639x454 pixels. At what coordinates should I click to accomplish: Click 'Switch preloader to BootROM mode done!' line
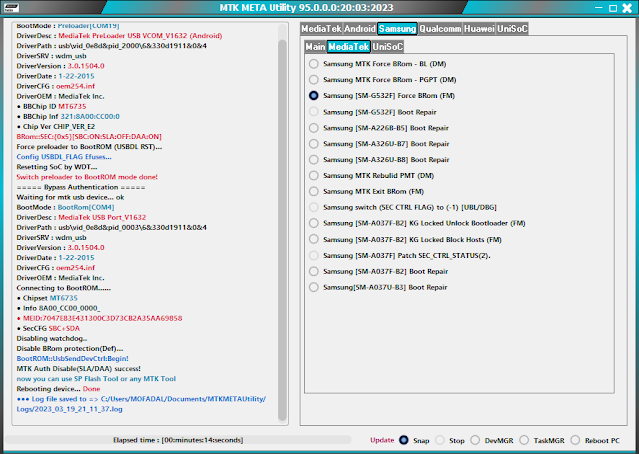(x=87, y=177)
